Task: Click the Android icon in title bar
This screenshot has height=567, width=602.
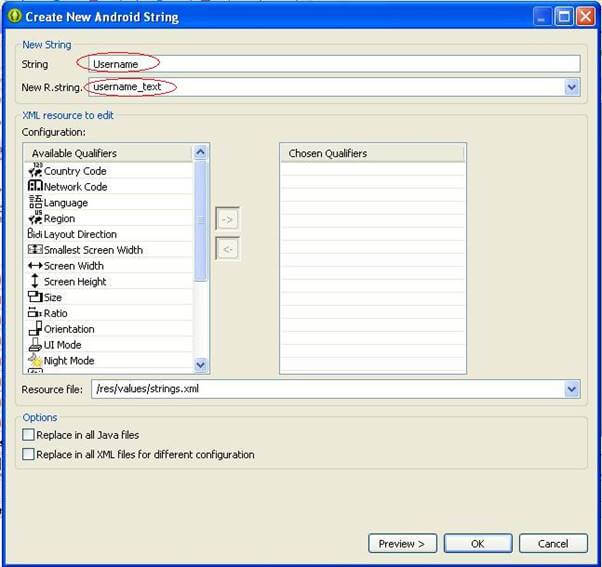Action: coord(14,16)
